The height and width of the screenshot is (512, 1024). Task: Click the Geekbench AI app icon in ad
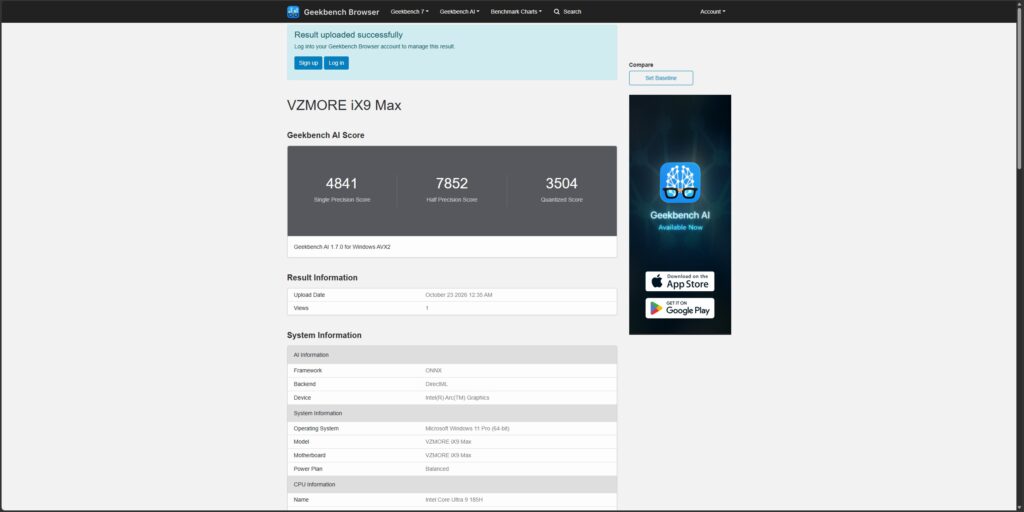pos(680,182)
